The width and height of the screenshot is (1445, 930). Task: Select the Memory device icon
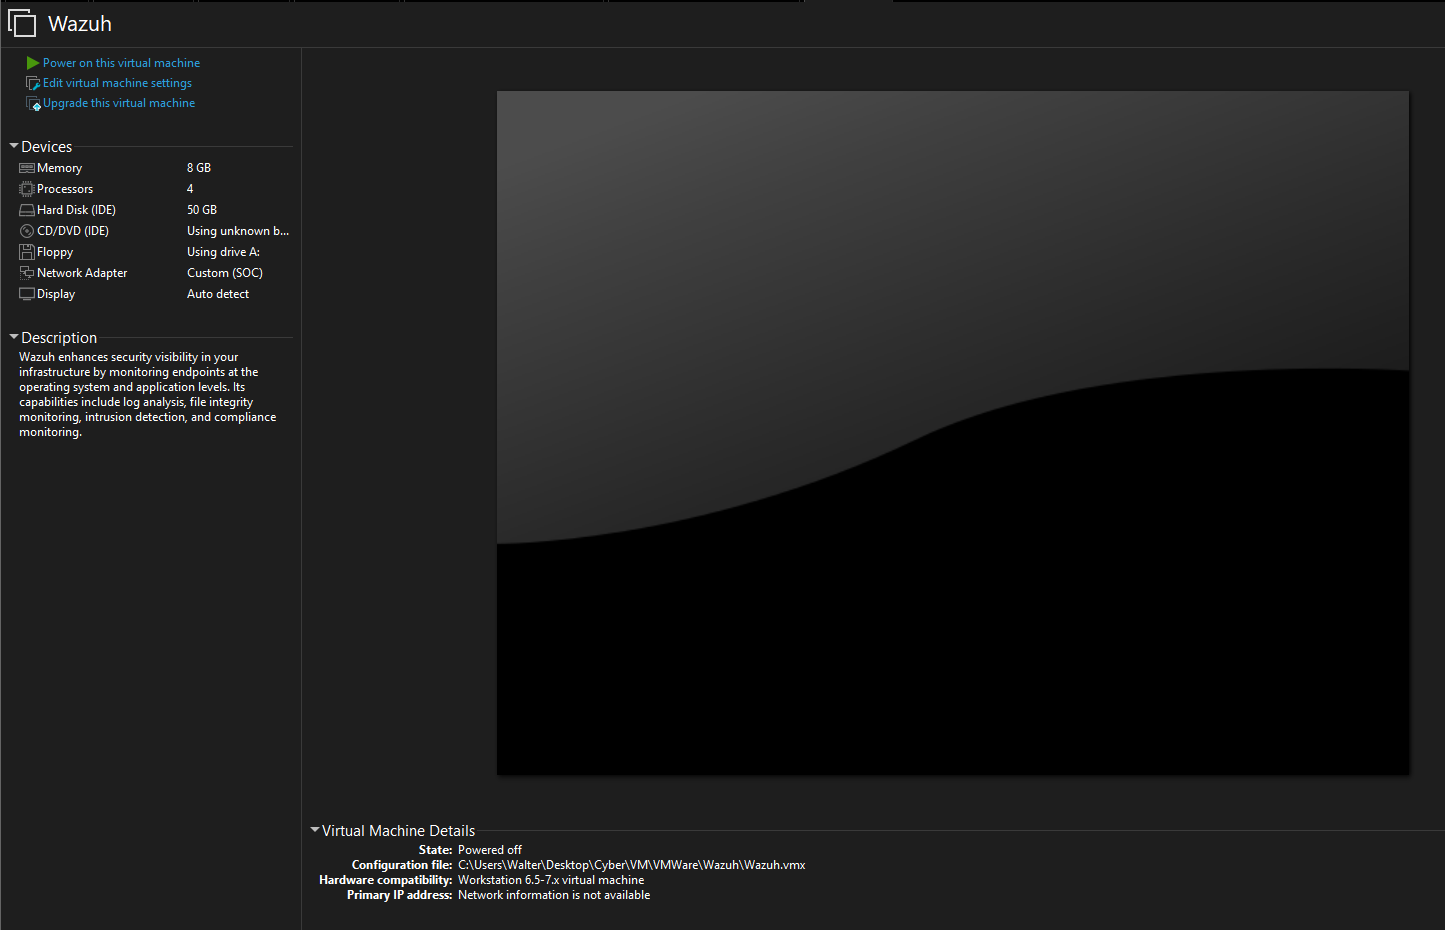(x=27, y=168)
